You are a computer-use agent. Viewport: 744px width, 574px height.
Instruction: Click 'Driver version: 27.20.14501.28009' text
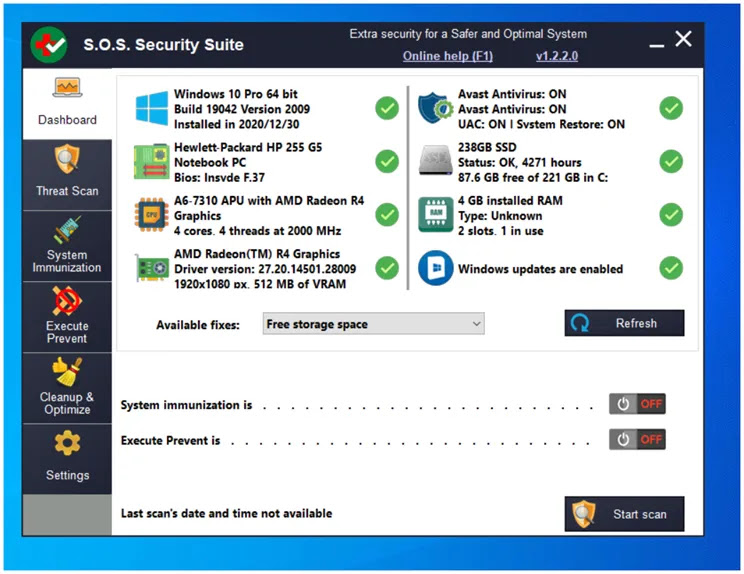(265, 269)
